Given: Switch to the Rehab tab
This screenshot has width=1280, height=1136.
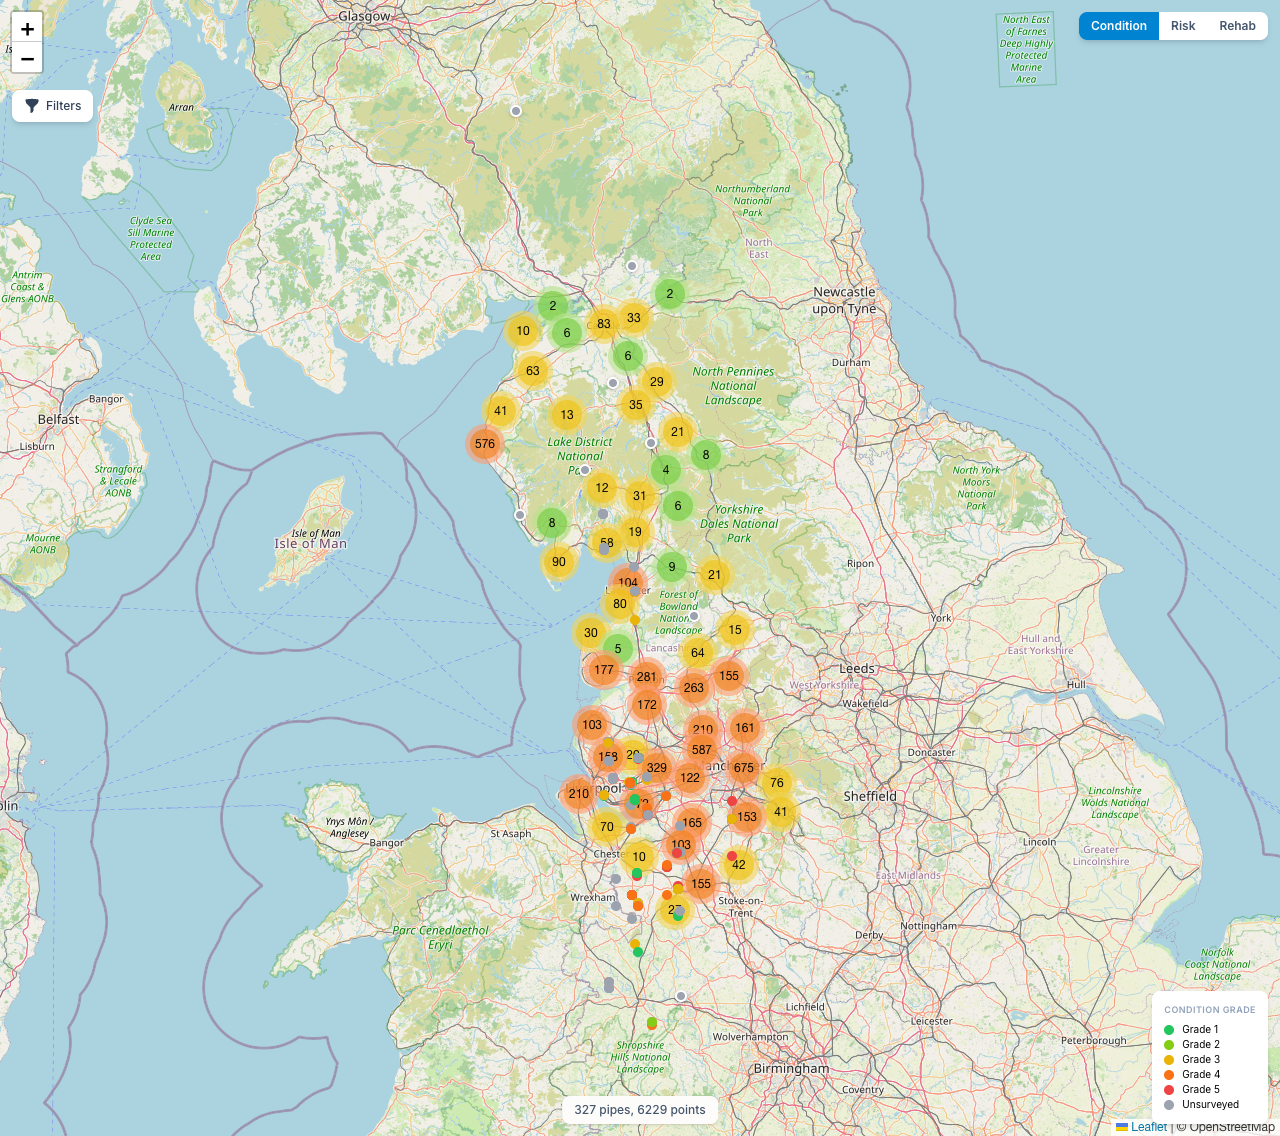Looking at the screenshot, I should coord(1237,26).
